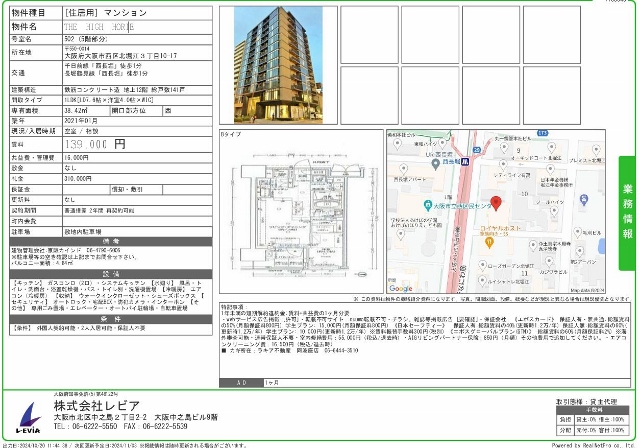Screen dimensions: 640x448
Task: Click the route 173 shield on the map
Action: (542, 133)
